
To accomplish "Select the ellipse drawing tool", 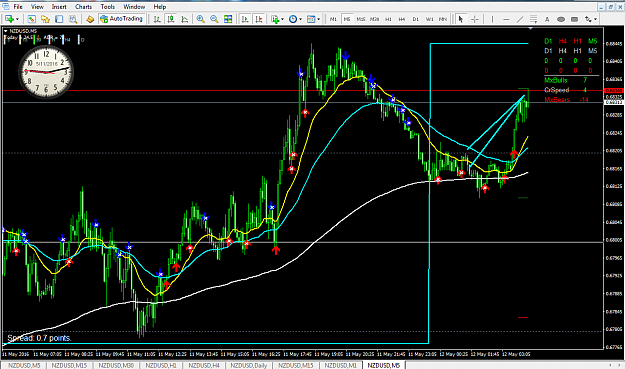I will tap(561, 19).
